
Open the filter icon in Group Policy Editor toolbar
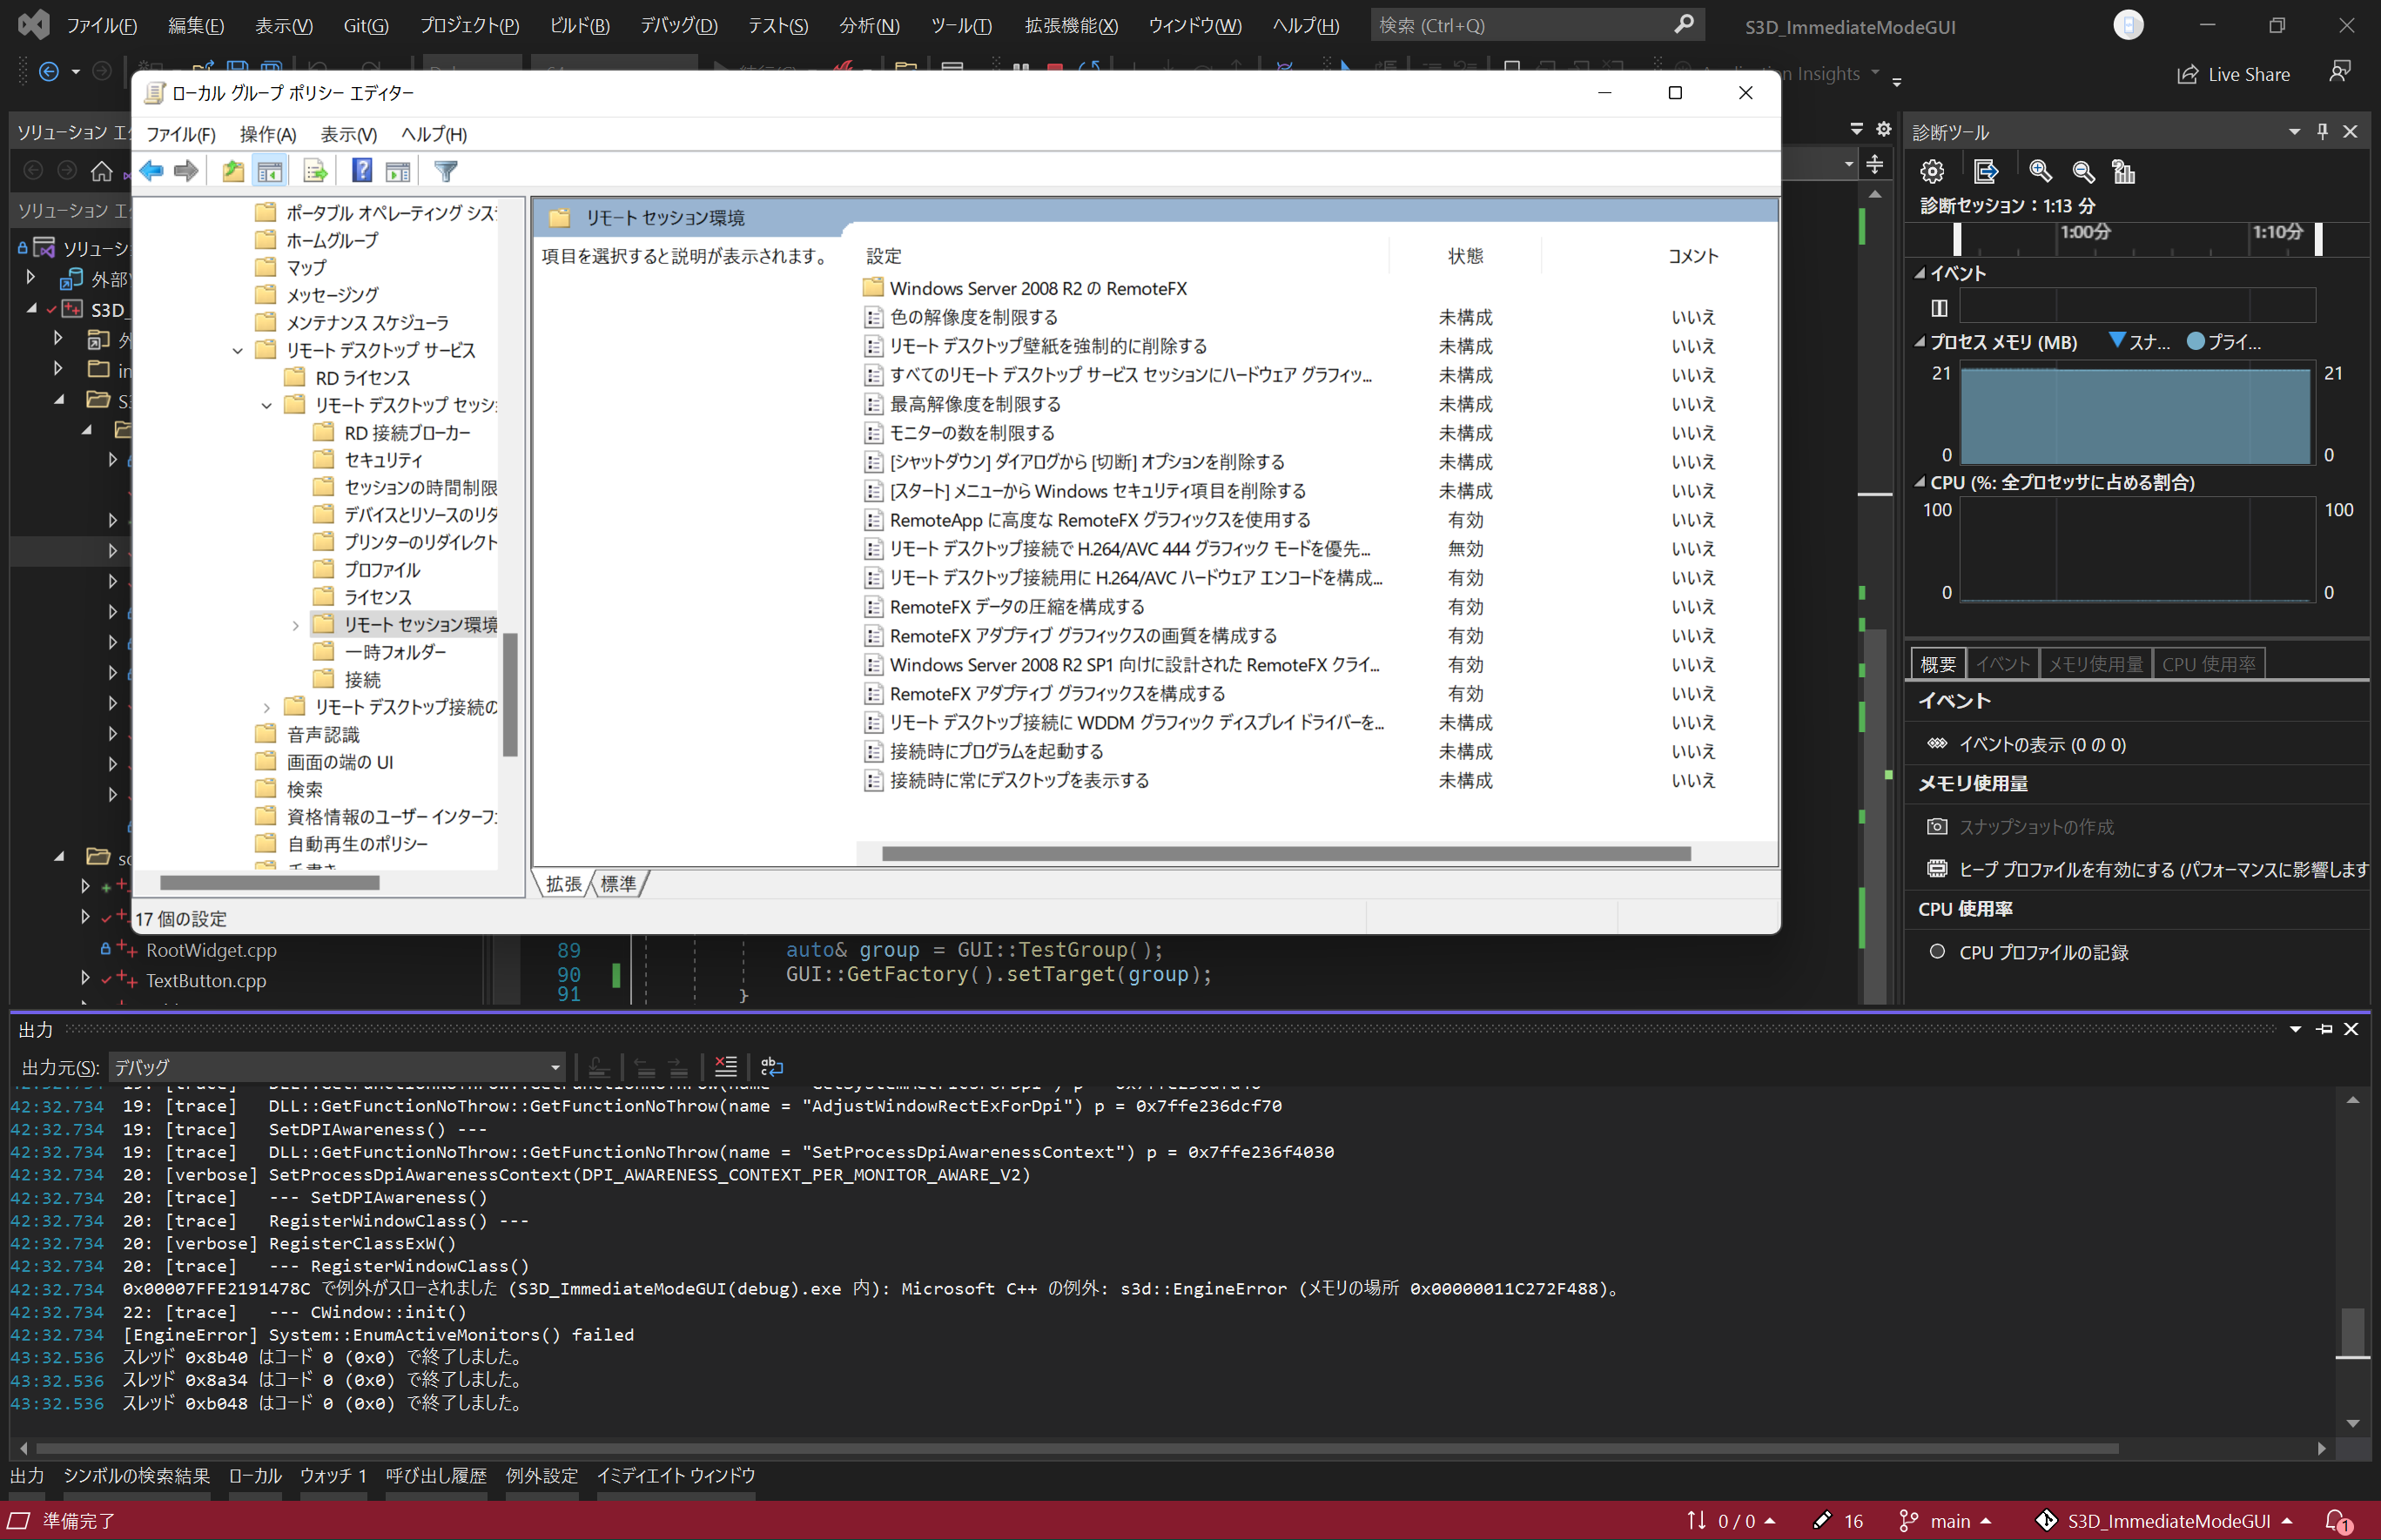444,170
